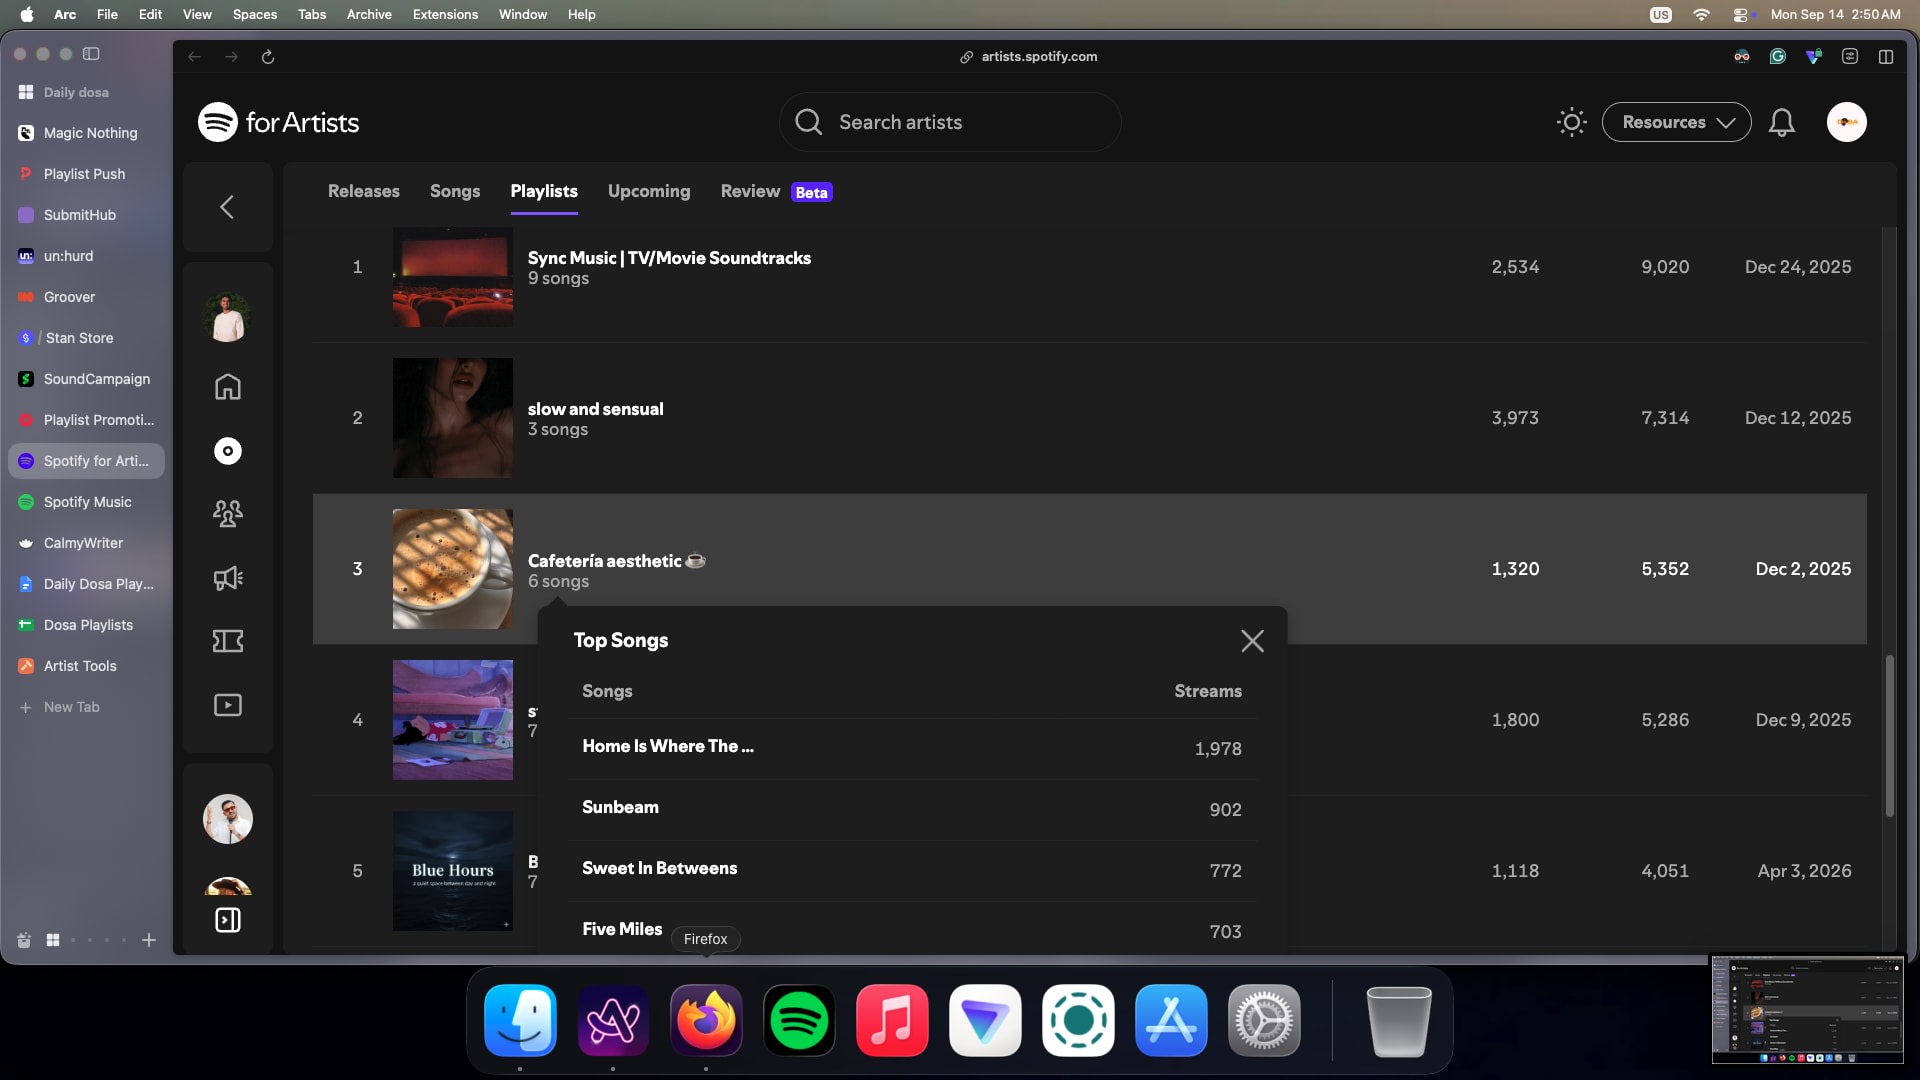Open the Campaigns megaphone icon

(x=228, y=578)
